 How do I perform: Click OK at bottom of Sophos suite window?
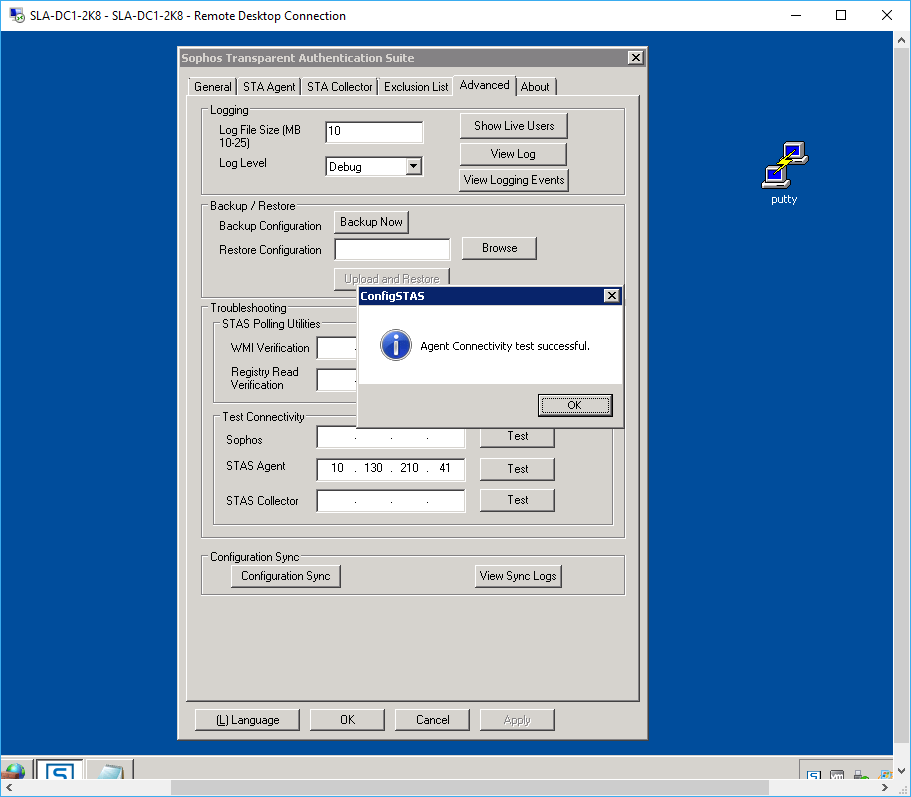[x=347, y=720]
